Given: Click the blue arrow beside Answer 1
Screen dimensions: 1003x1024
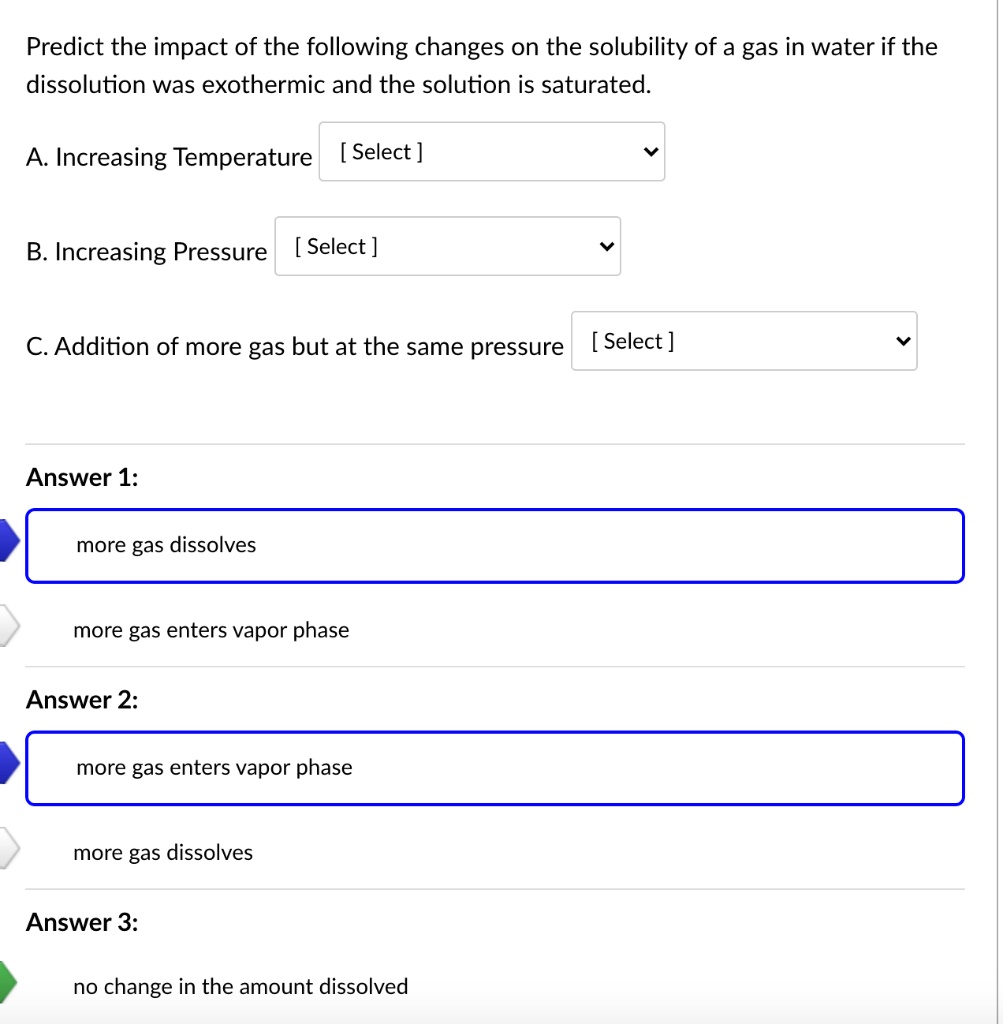Looking at the screenshot, I should 6,540.
